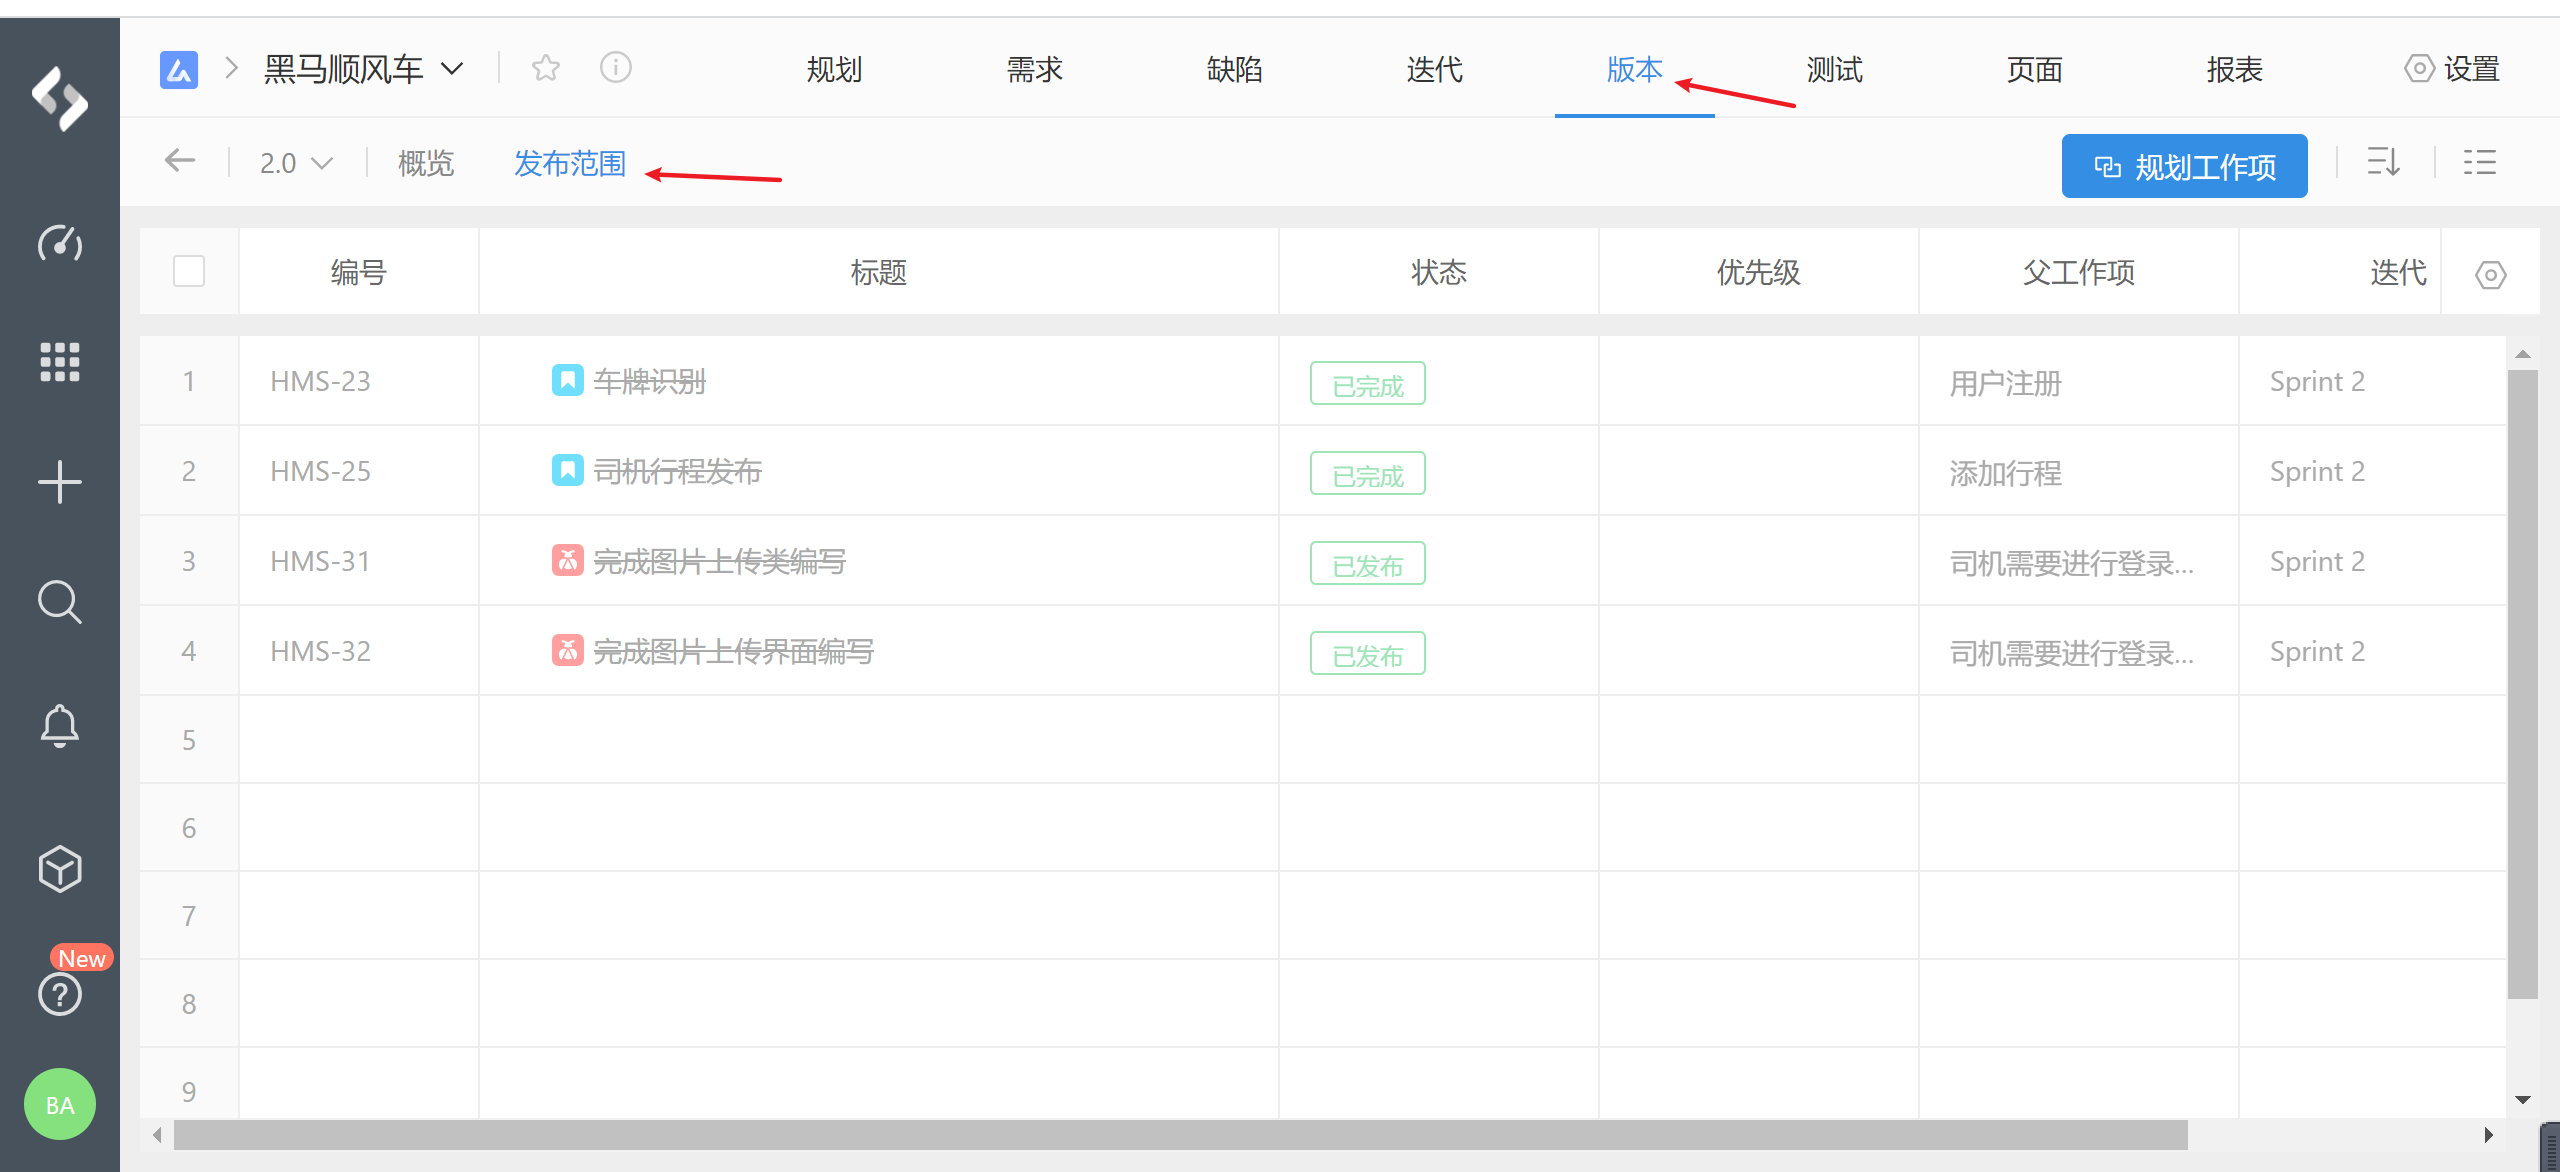Click the project info icon
Image resolution: width=2560 pixels, height=1172 pixels.
tap(615, 68)
